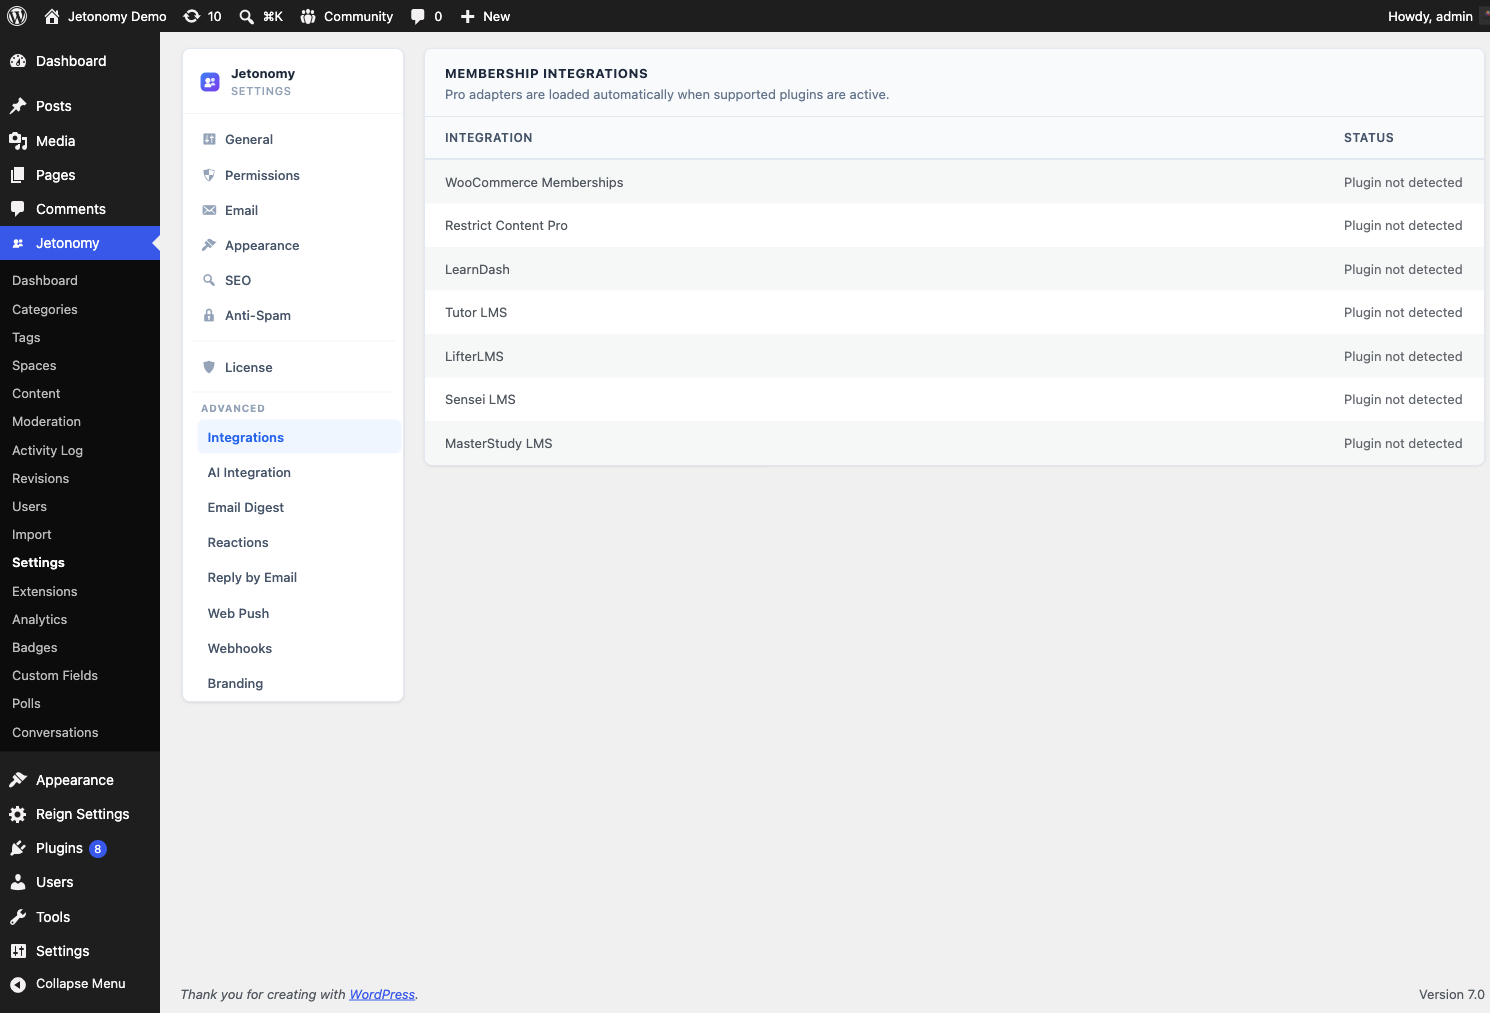Click the Pages icon in the sidebar
Screen dimensions: 1490x1013
18,175
